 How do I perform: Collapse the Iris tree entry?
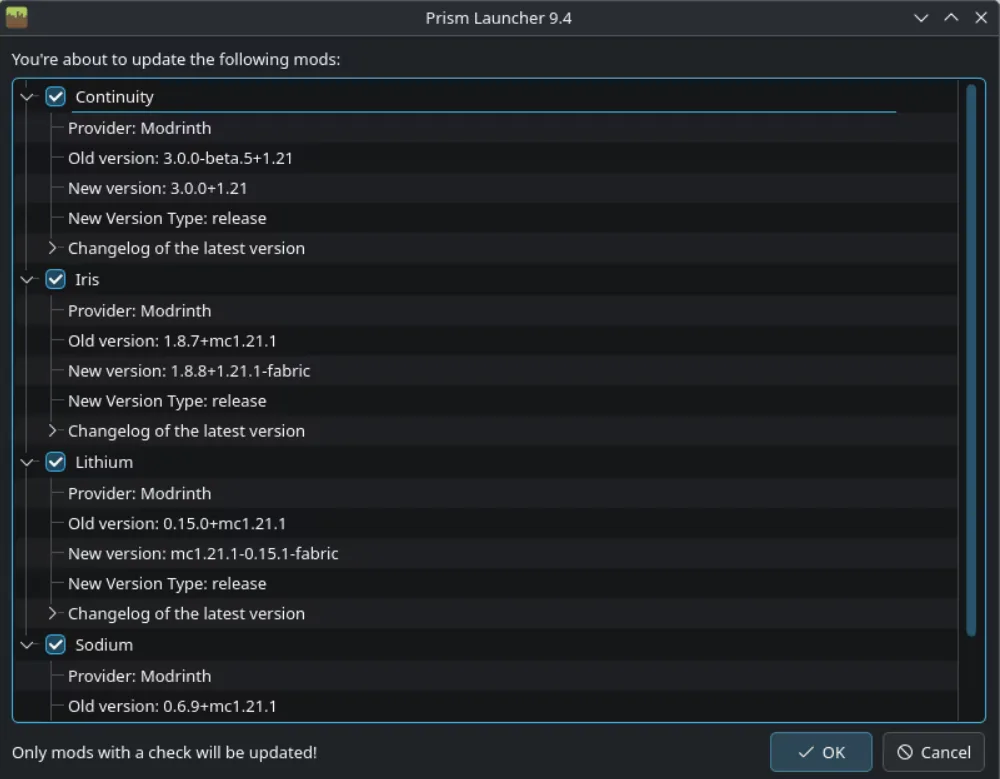(27, 279)
